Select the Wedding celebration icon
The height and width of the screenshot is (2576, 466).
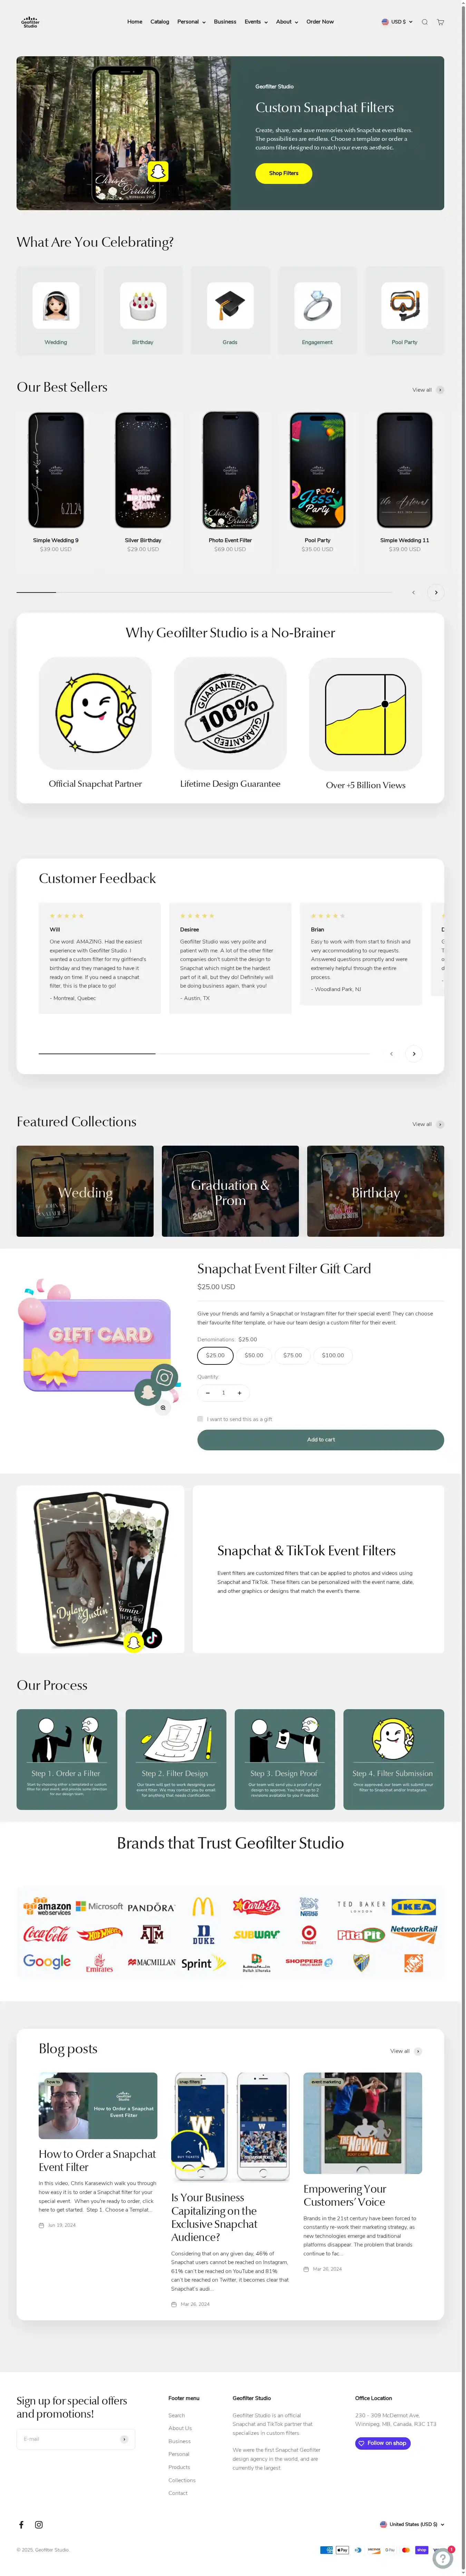(x=56, y=305)
